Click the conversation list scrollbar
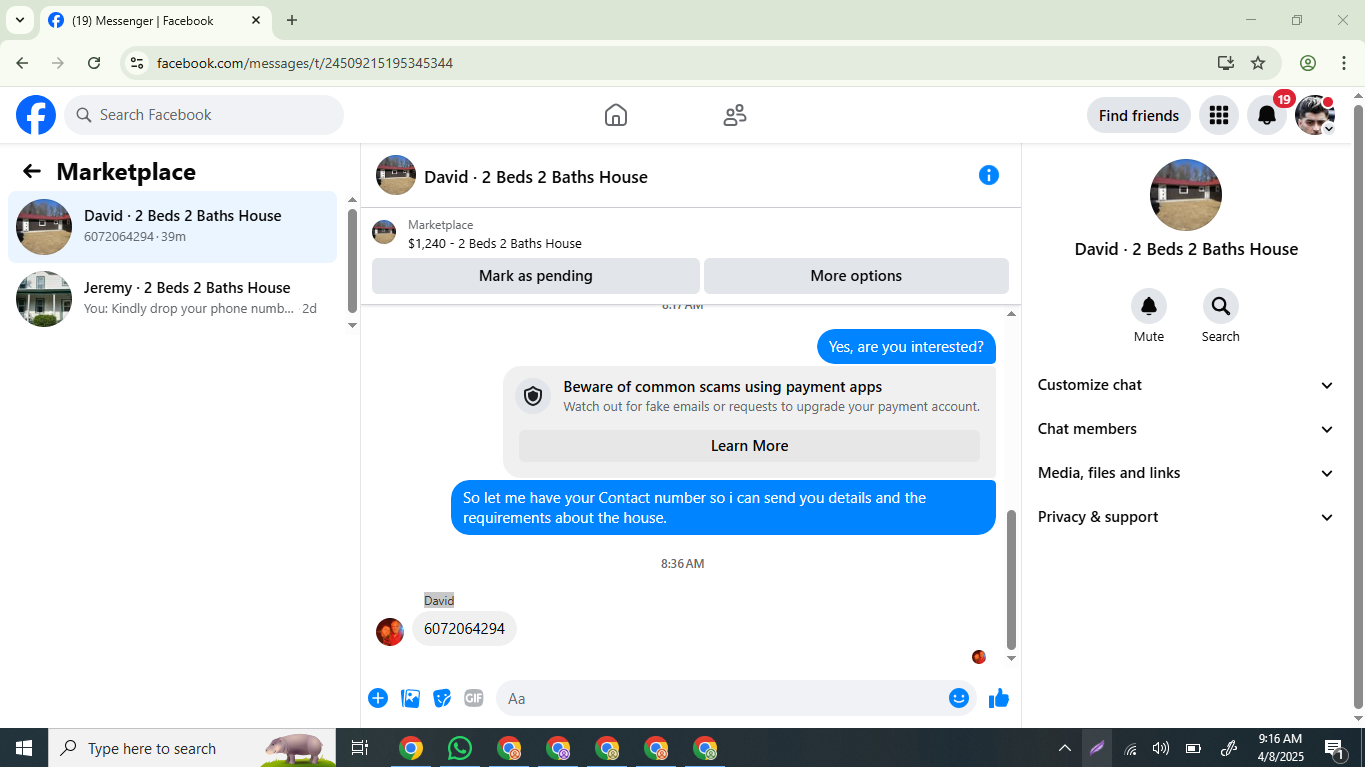The height and width of the screenshot is (767, 1365). point(352,260)
